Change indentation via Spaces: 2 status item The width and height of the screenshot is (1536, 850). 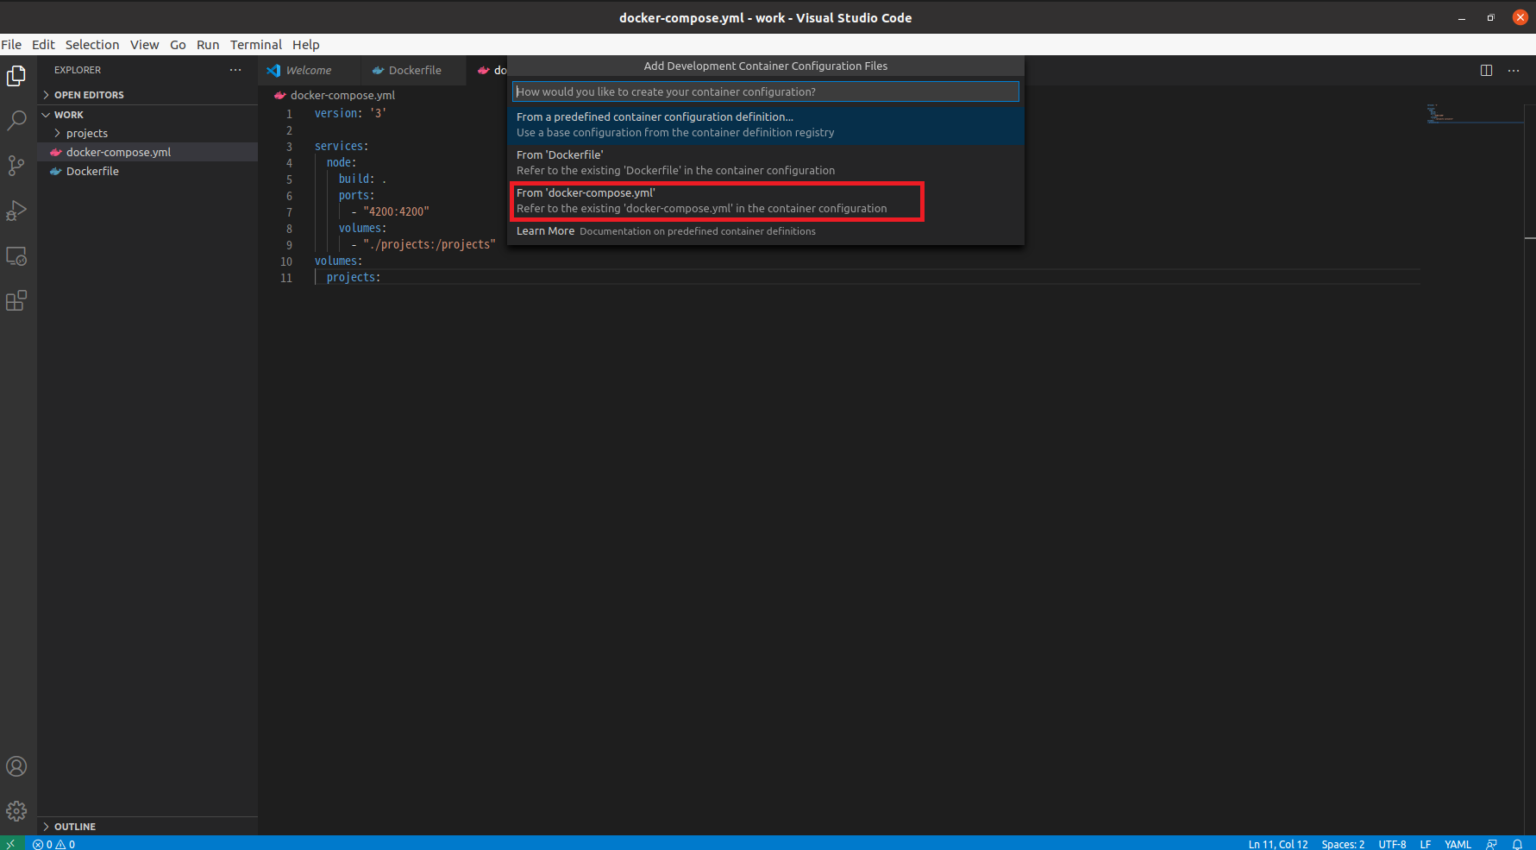click(x=1342, y=843)
